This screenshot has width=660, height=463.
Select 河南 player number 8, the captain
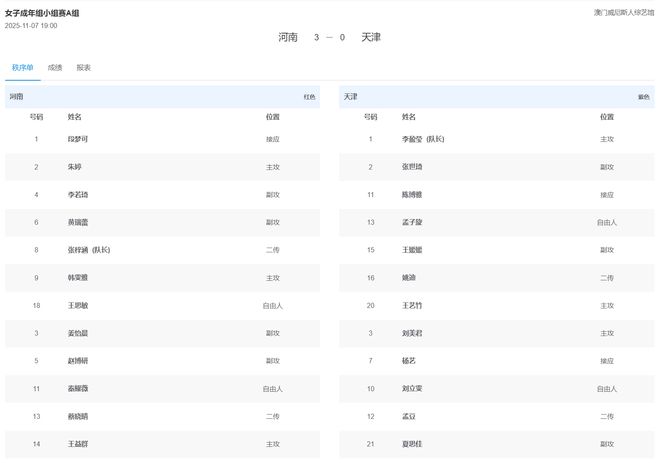click(x=89, y=249)
